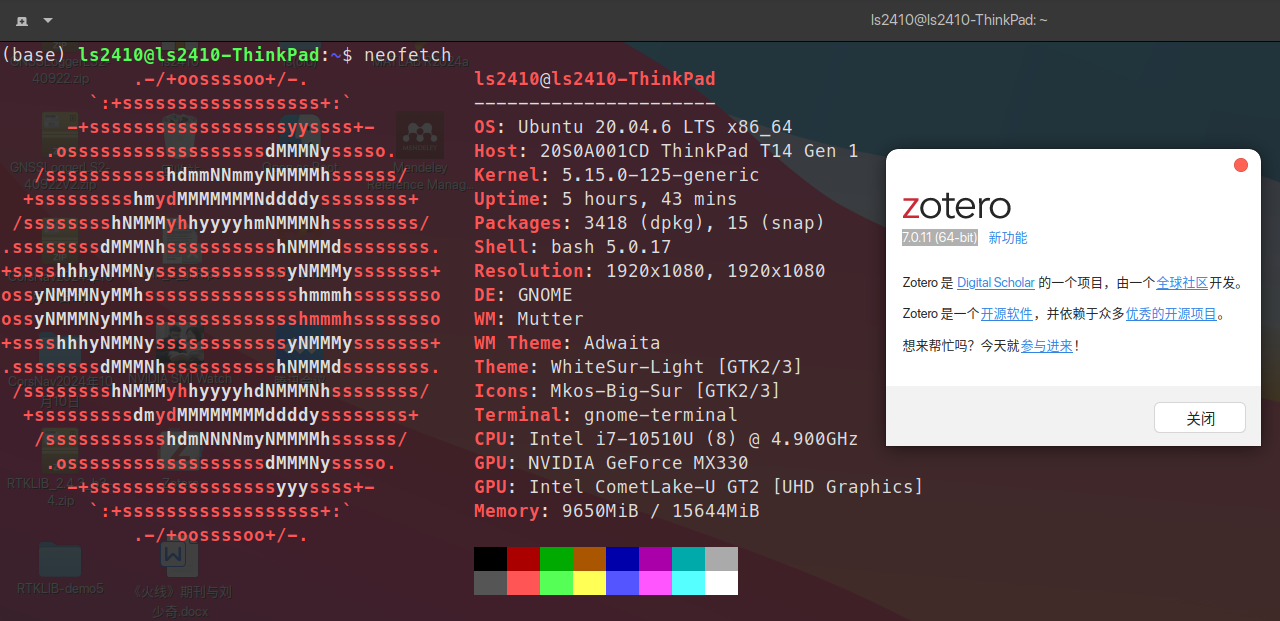Click the WM line Mutter

(x=529, y=319)
